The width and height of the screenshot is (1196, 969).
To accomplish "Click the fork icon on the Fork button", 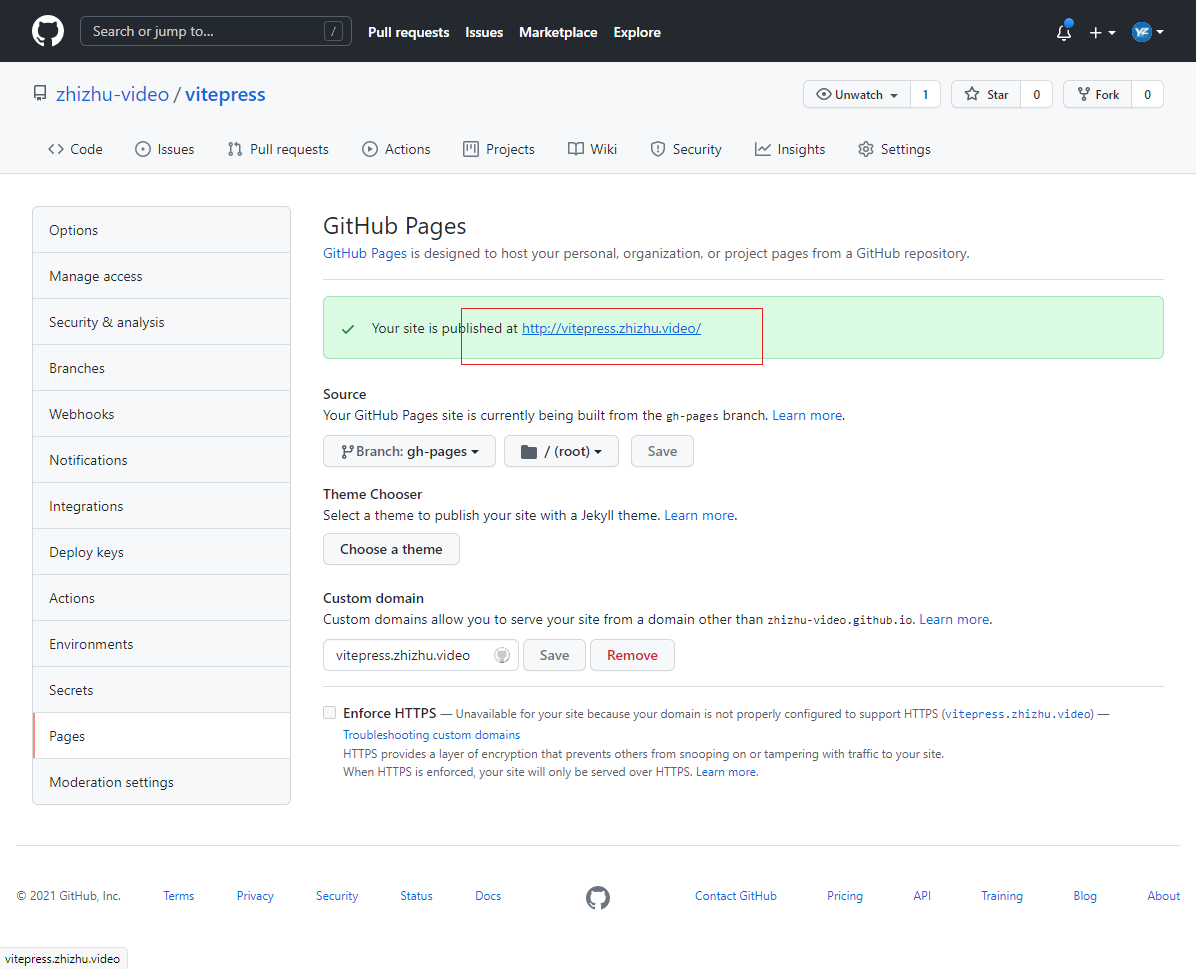I will (1083, 94).
